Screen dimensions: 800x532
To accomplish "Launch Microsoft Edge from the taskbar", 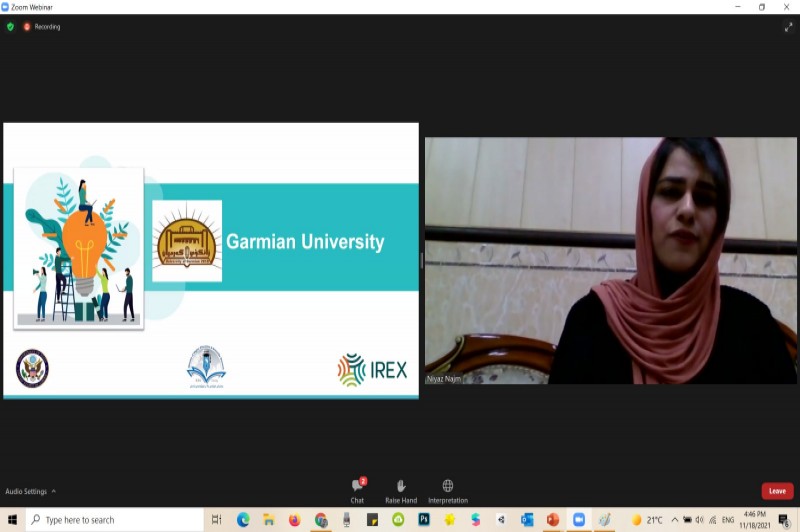I will click(x=243, y=520).
